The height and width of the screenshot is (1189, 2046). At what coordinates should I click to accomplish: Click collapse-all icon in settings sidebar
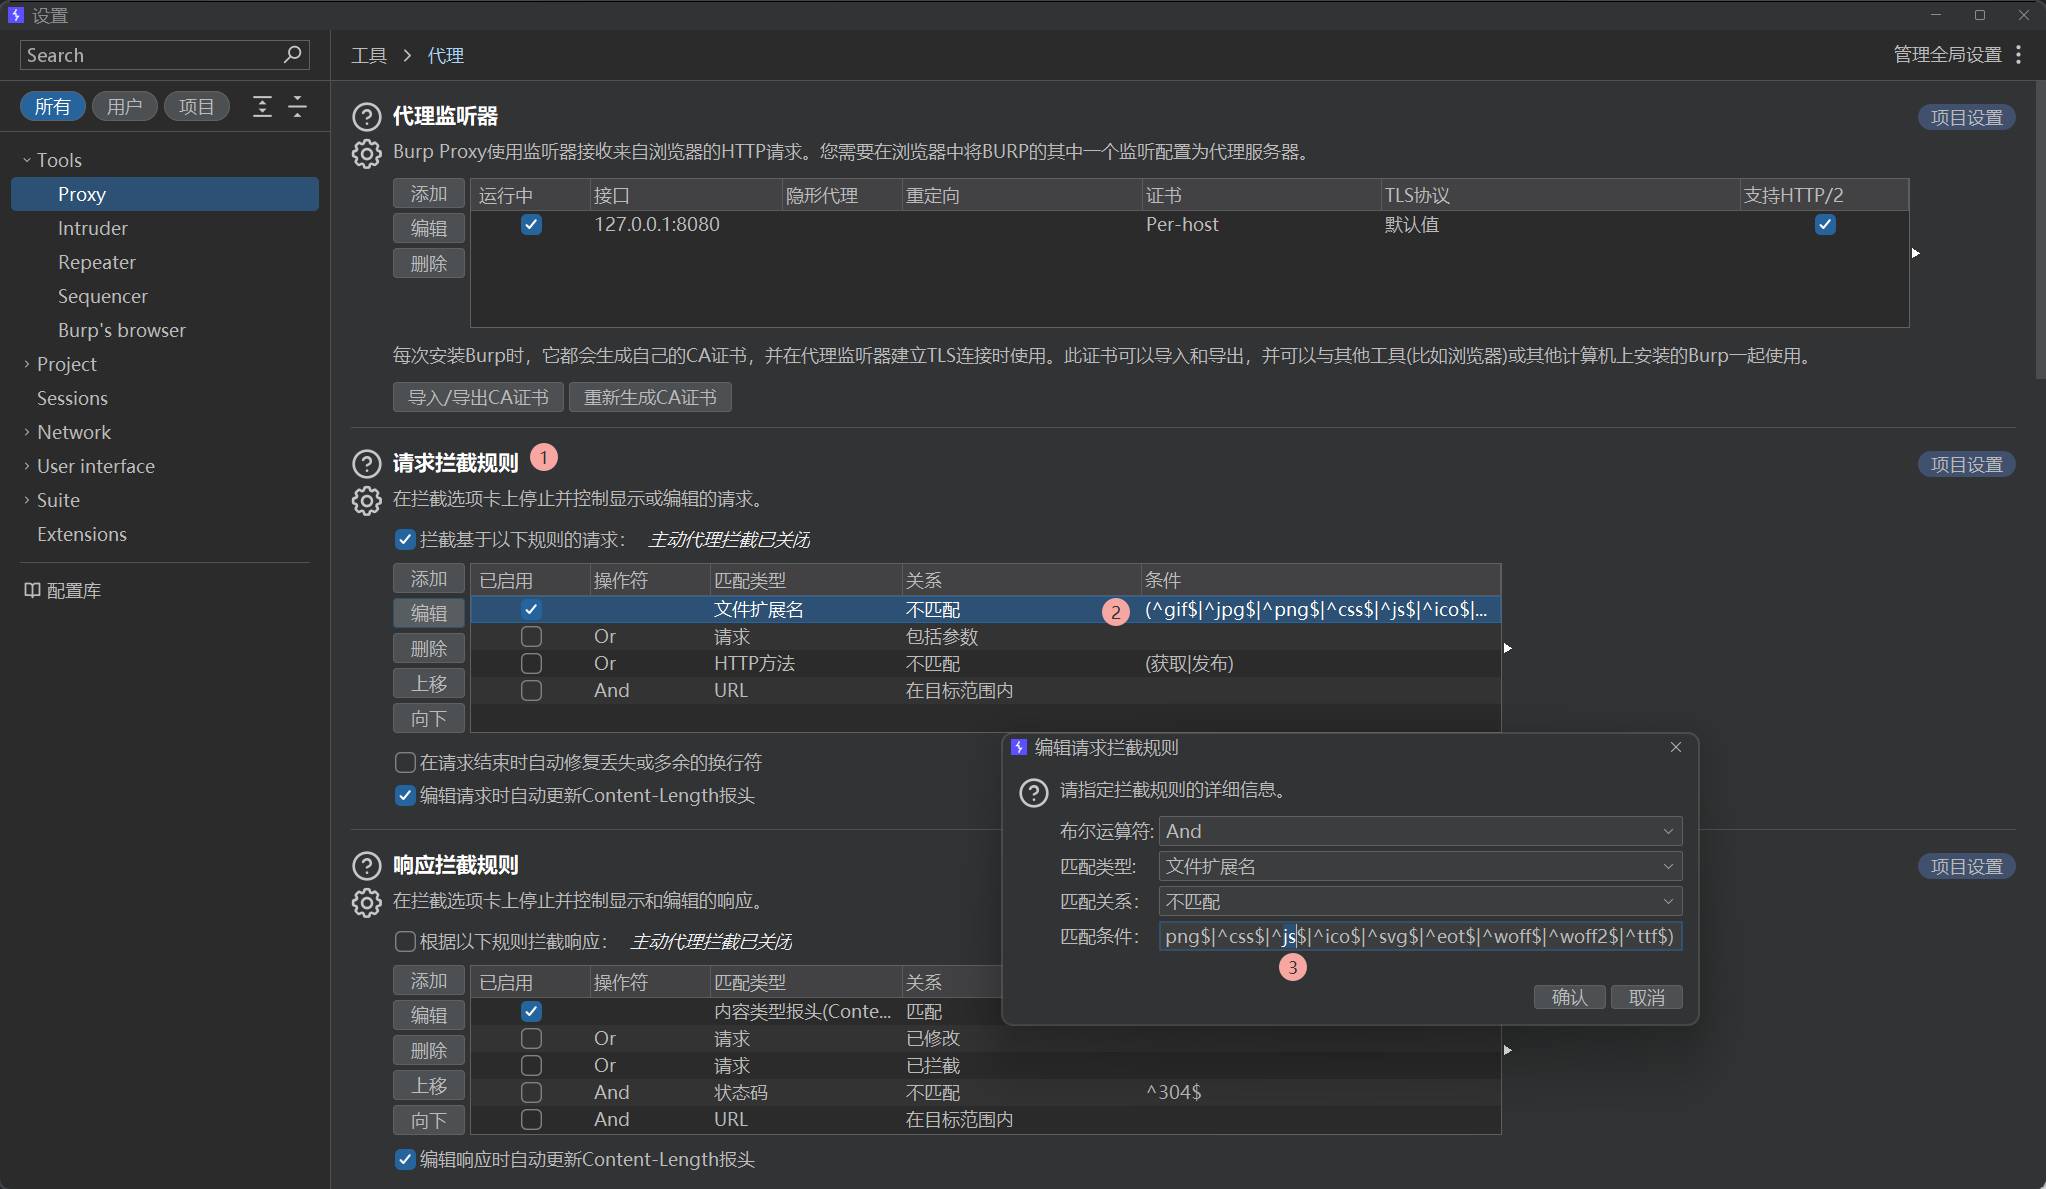pos(297,107)
